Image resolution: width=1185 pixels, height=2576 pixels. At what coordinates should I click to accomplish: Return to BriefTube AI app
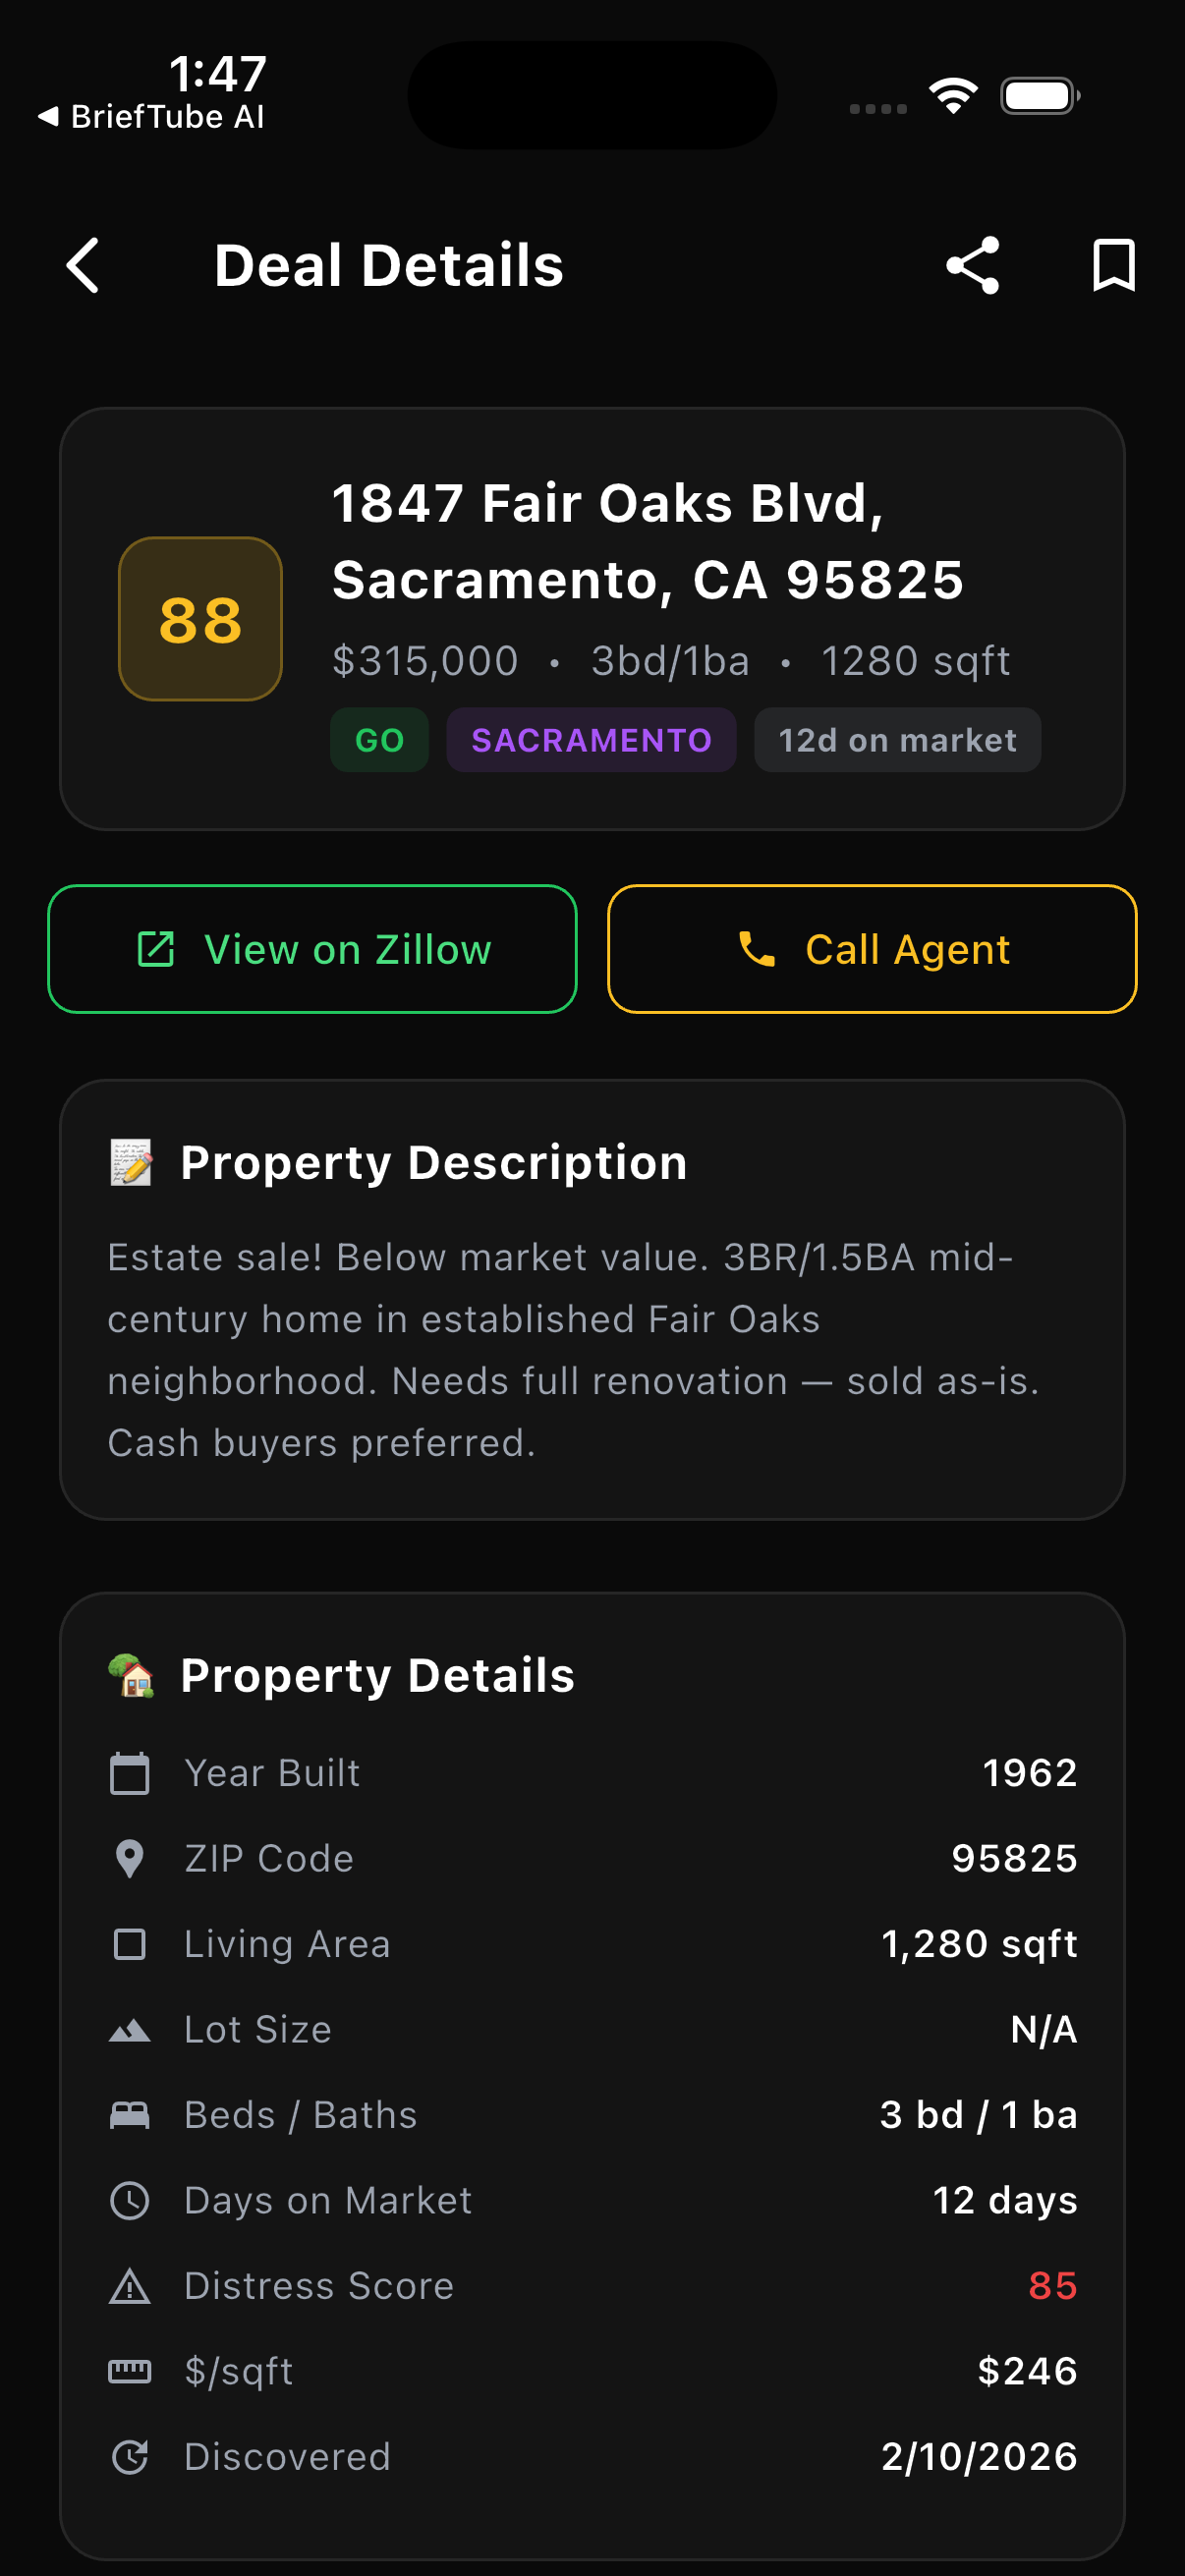(x=152, y=117)
